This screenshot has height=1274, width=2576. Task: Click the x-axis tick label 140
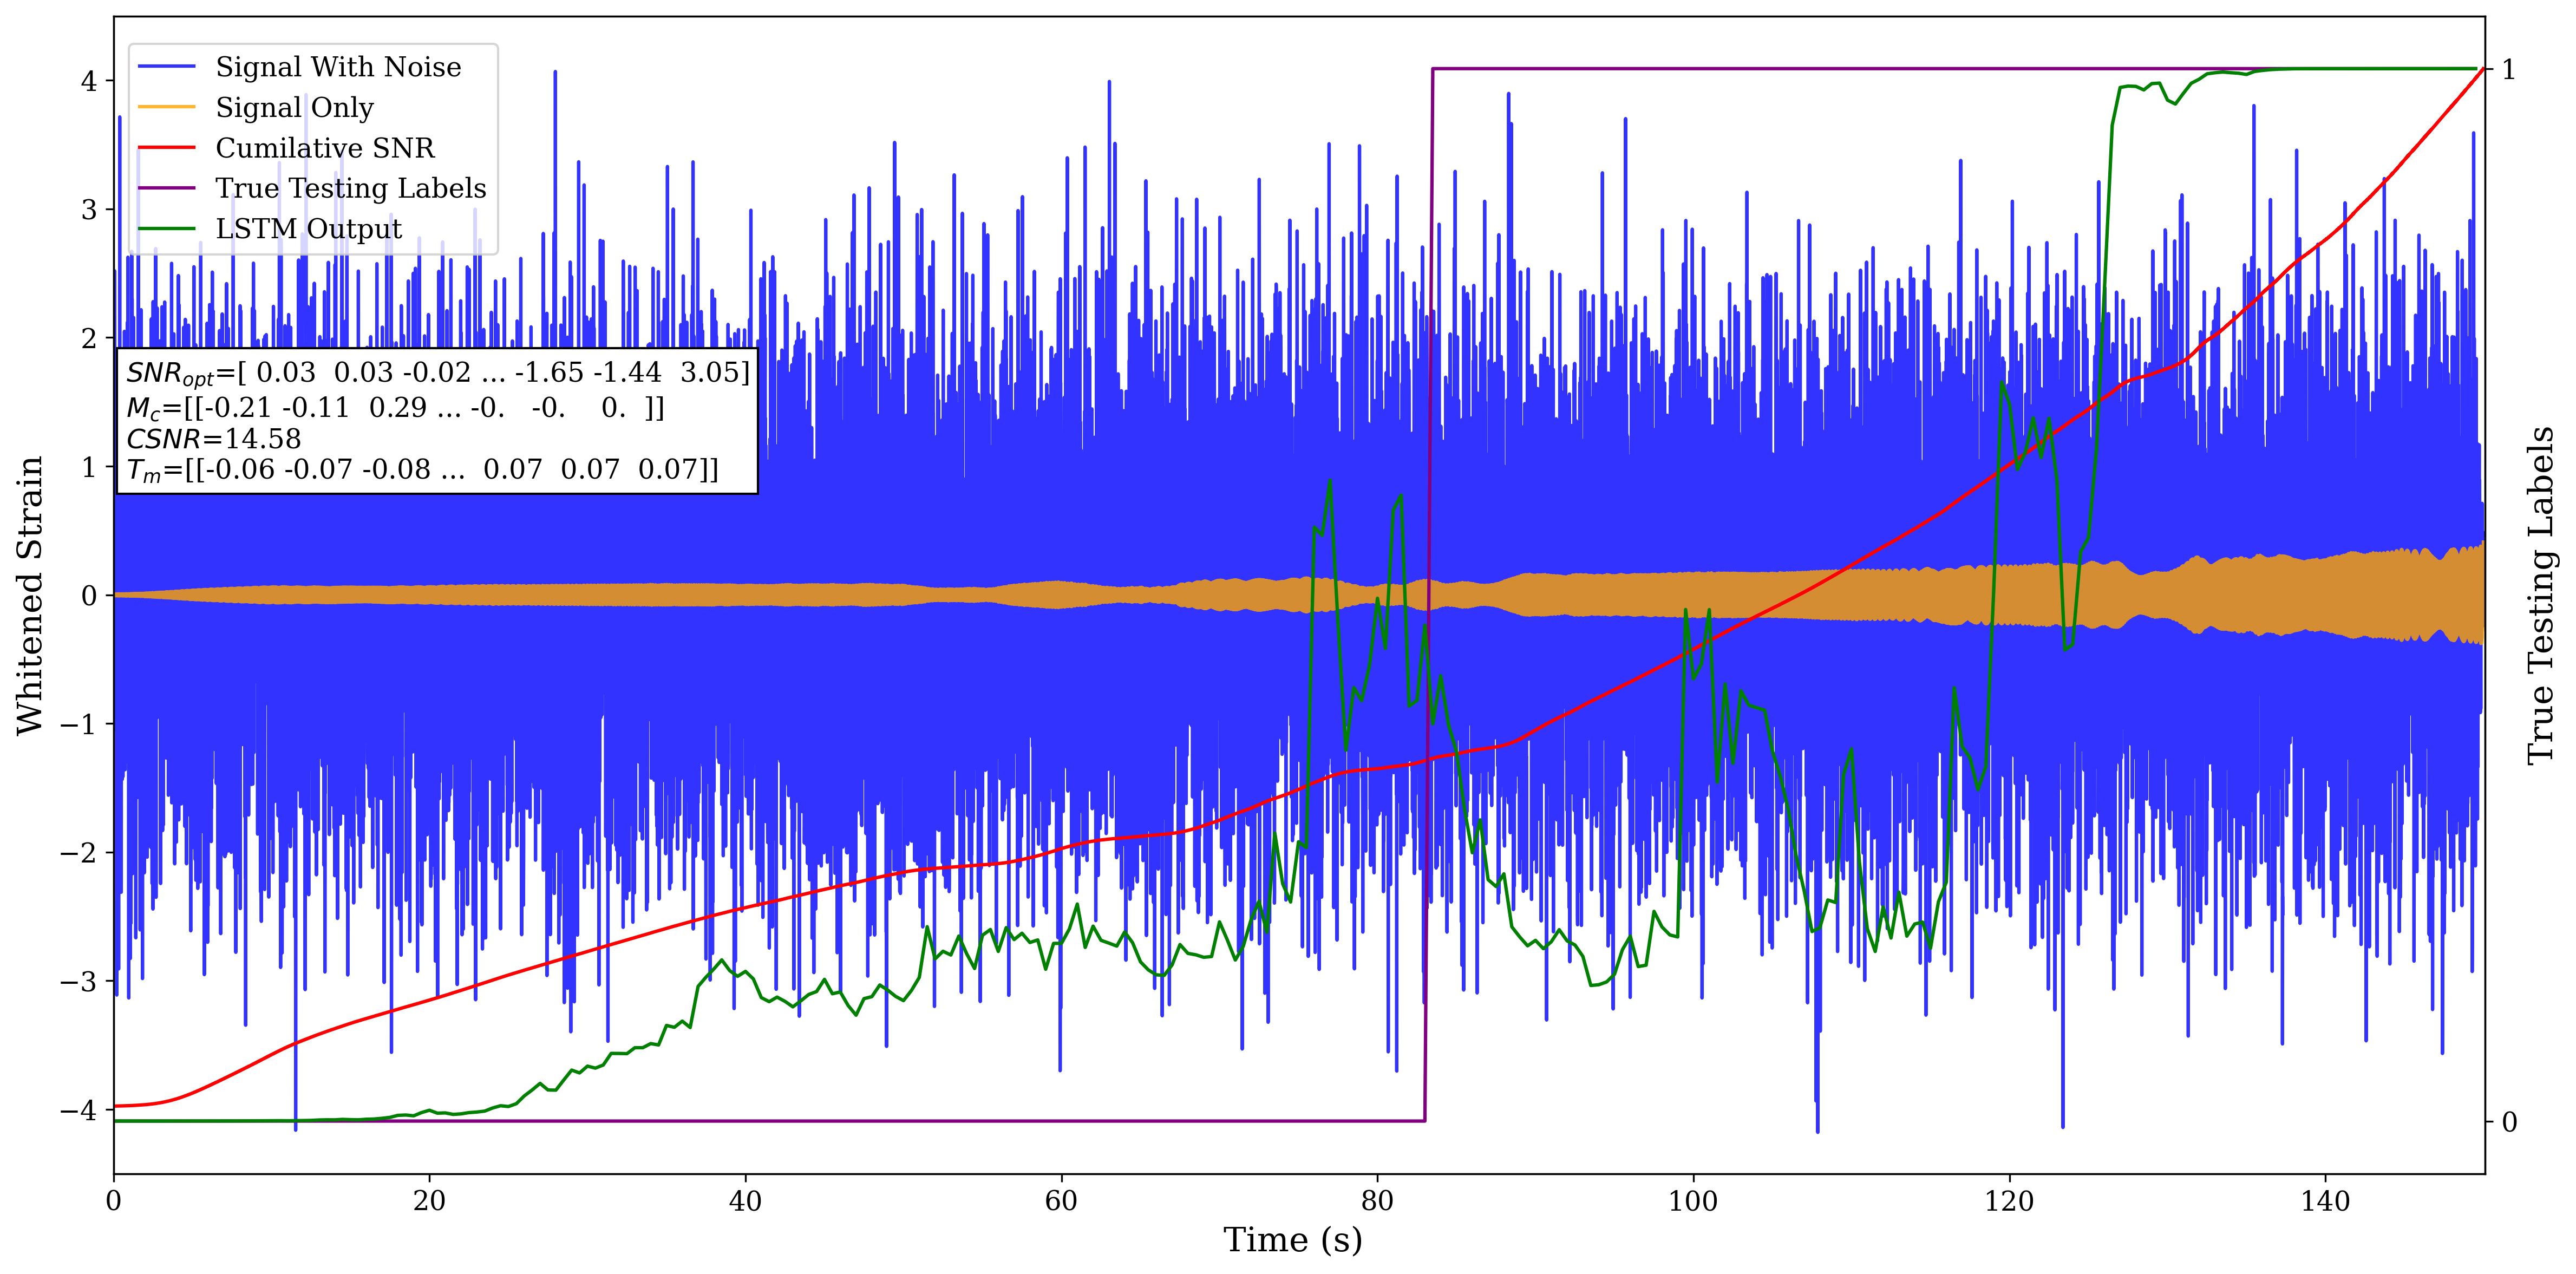(2325, 1200)
